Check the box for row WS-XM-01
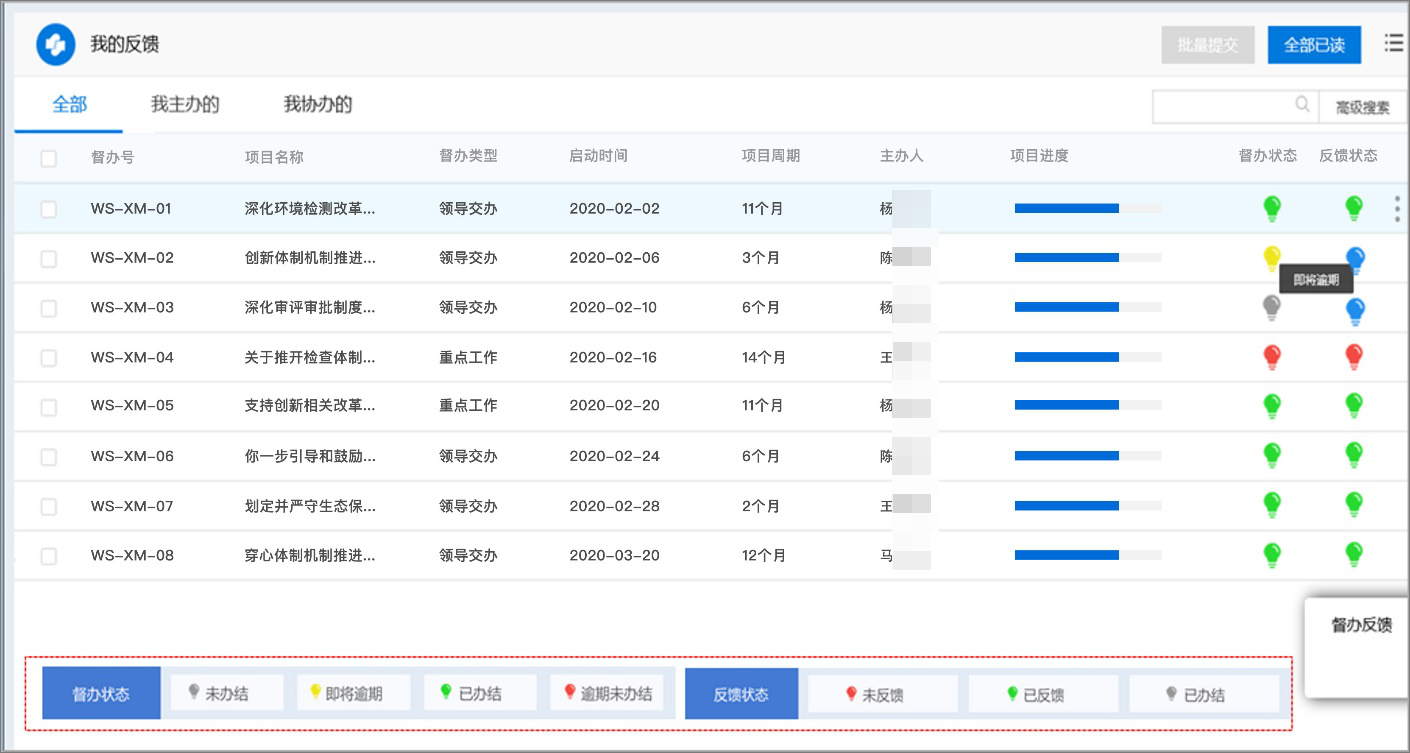The width and height of the screenshot is (1410, 753). pyautogui.click(x=48, y=209)
